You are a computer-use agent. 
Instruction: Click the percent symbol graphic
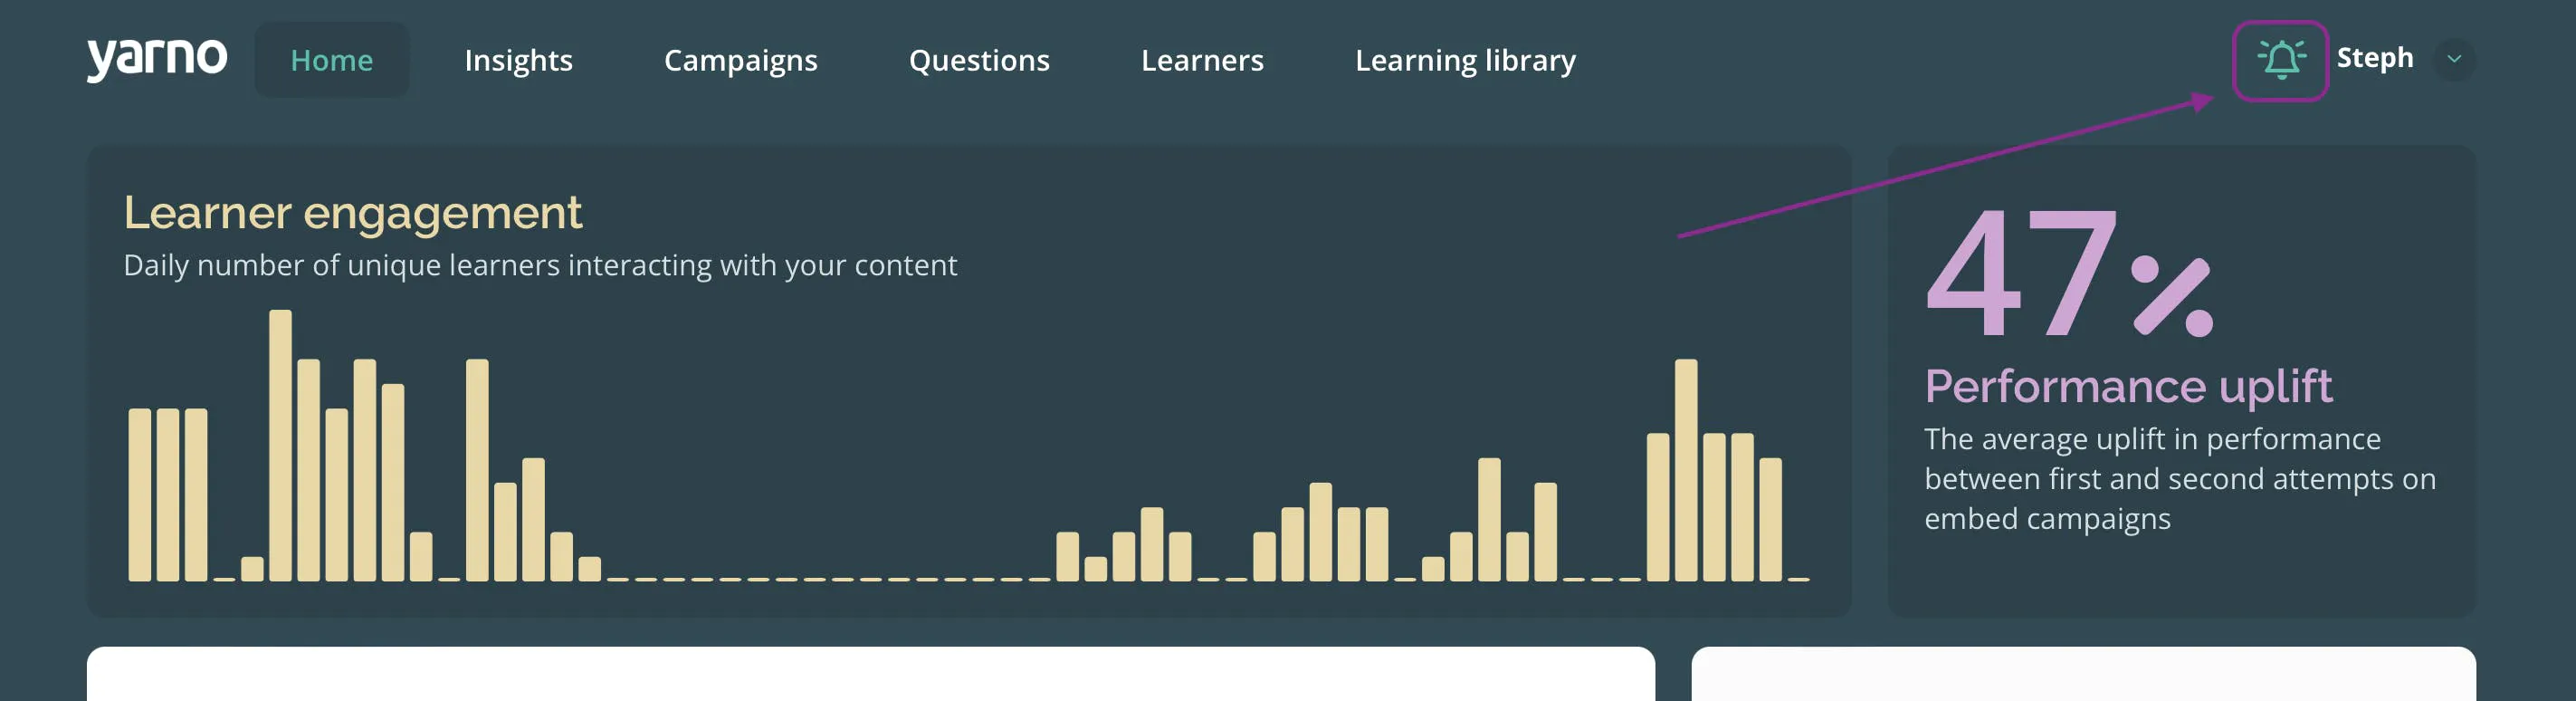2172,296
